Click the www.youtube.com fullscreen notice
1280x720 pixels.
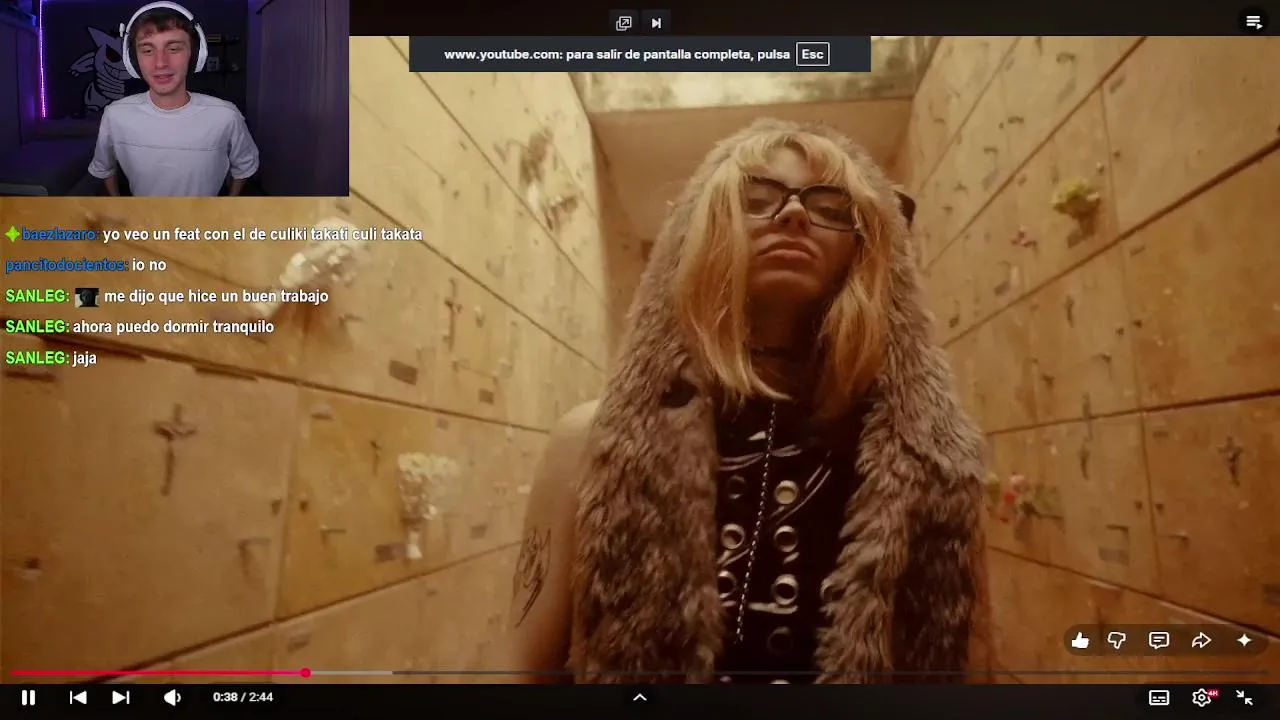pos(640,54)
